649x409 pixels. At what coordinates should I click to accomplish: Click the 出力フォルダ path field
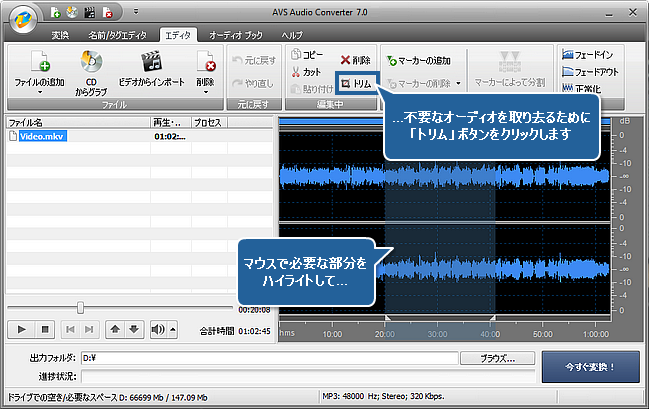click(x=269, y=358)
